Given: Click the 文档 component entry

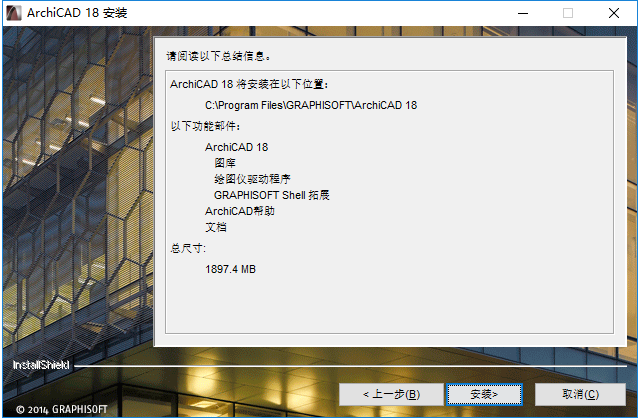Looking at the screenshot, I should click(216, 227).
